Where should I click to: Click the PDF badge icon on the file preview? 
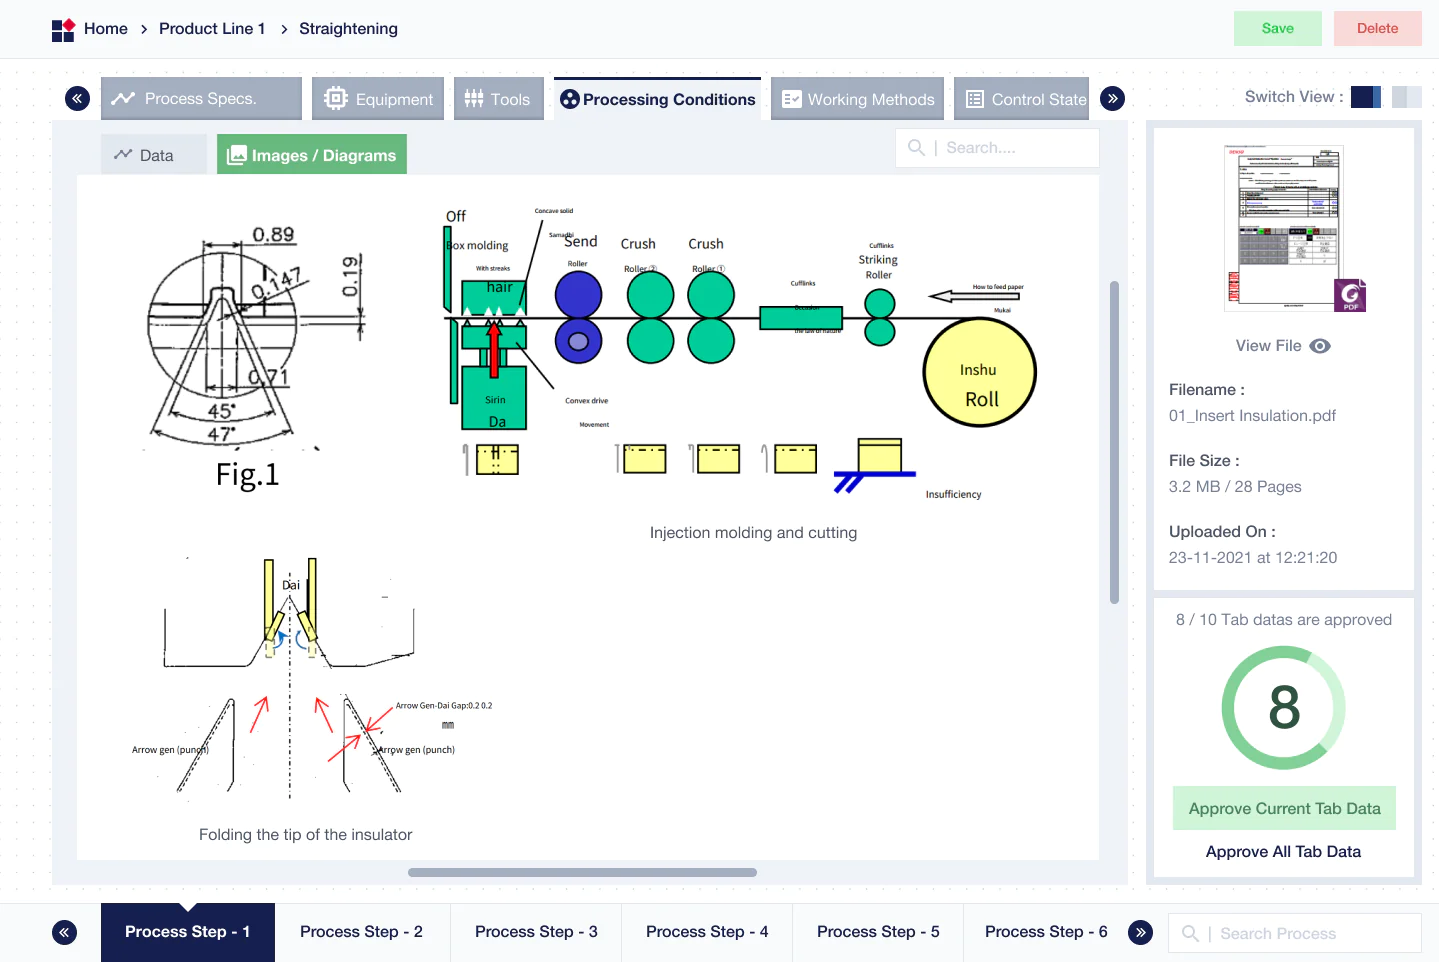click(x=1350, y=296)
